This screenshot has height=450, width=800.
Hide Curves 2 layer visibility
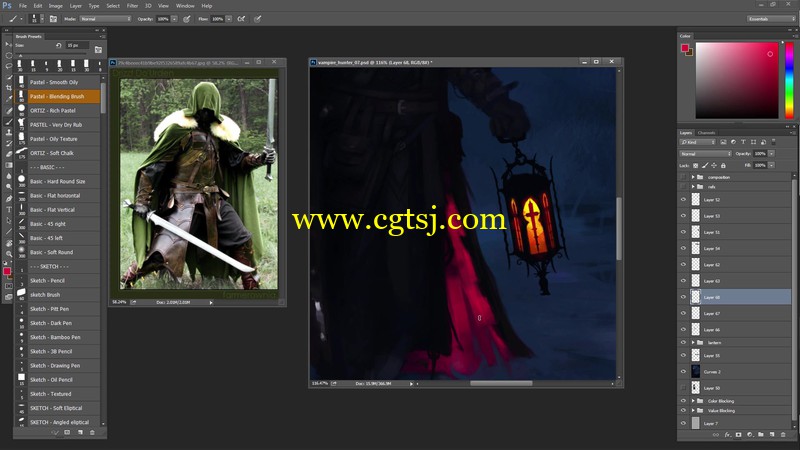coord(683,371)
